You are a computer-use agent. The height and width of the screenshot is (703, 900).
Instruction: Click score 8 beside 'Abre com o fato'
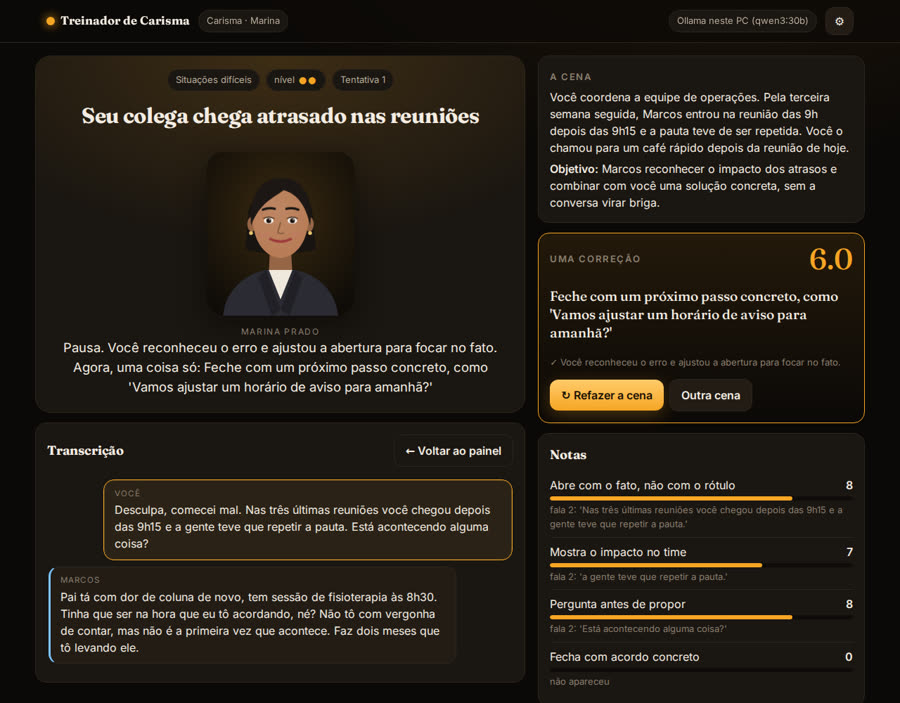pyautogui.click(x=849, y=486)
